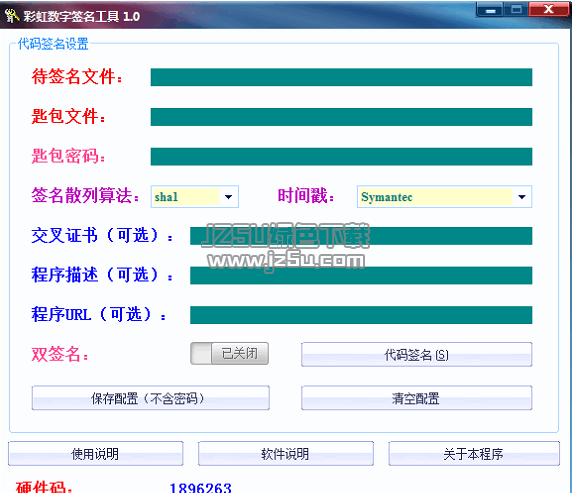572x493 pixels.
Task: Focus the 匙包密码 password field
Action: (341, 157)
